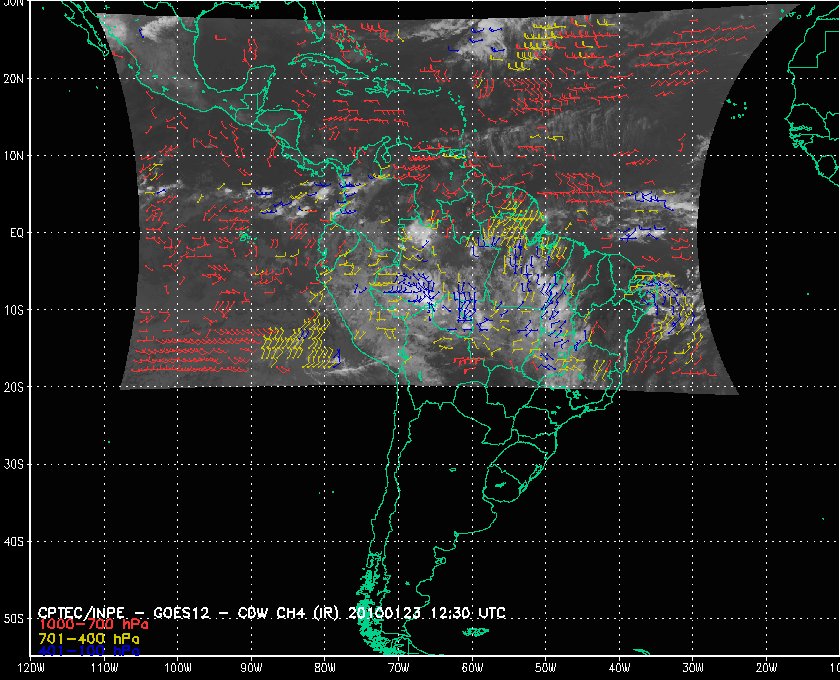
Task: Click the 20N latitude label
Action: click(14, 79)
